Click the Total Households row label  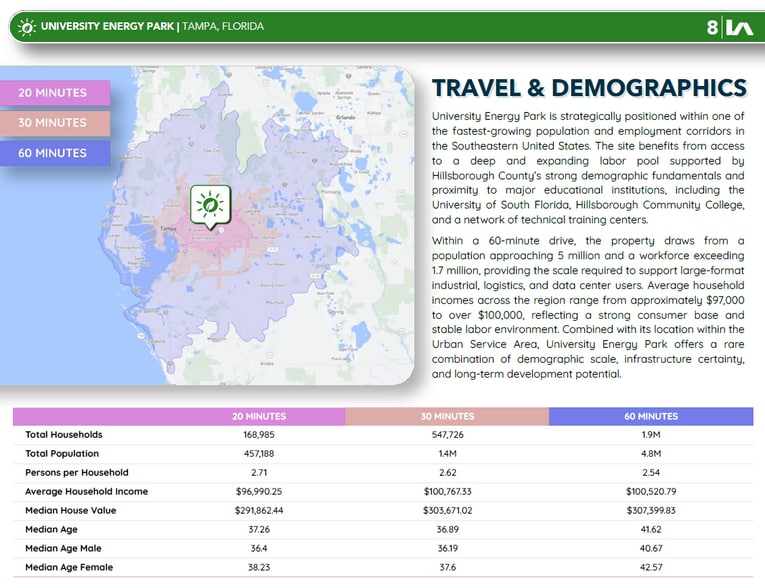[x=64, y=435]
